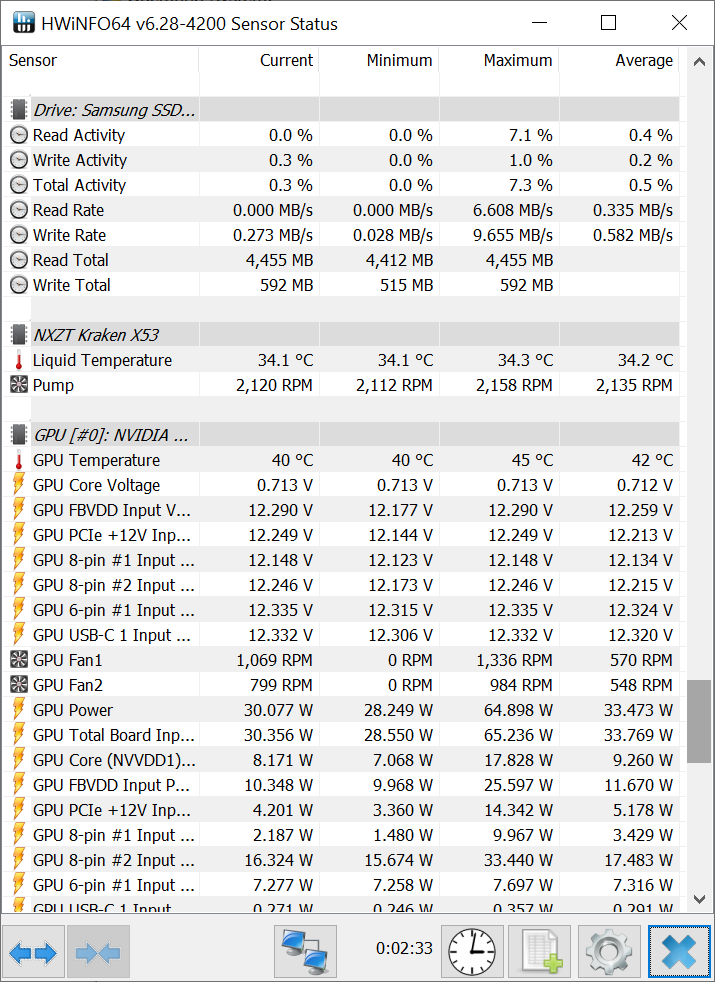Click the clock icon beside Total Activity
The height and width of the screenshot is (982, 715).
coord(19,185)
